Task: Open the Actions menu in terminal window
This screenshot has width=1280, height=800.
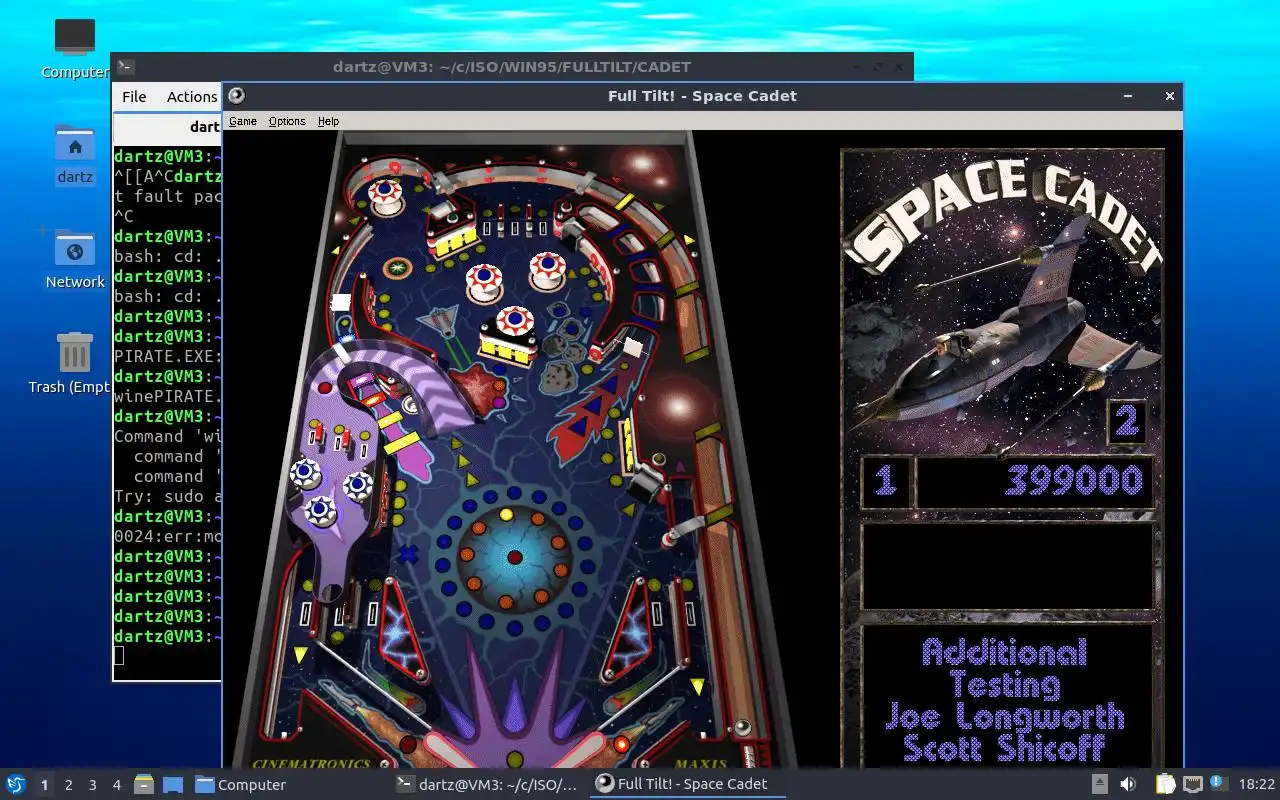Action: point(192,97)
